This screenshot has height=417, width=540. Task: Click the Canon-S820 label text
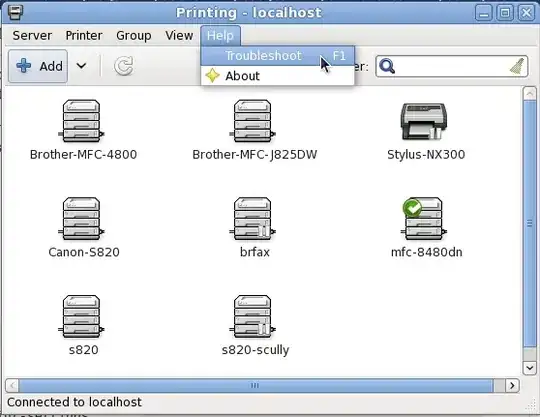point(84,252)
